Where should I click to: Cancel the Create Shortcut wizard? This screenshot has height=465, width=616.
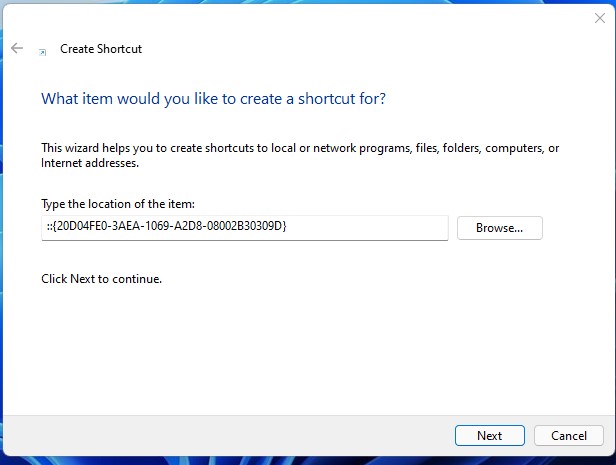[x=568, y=436]
